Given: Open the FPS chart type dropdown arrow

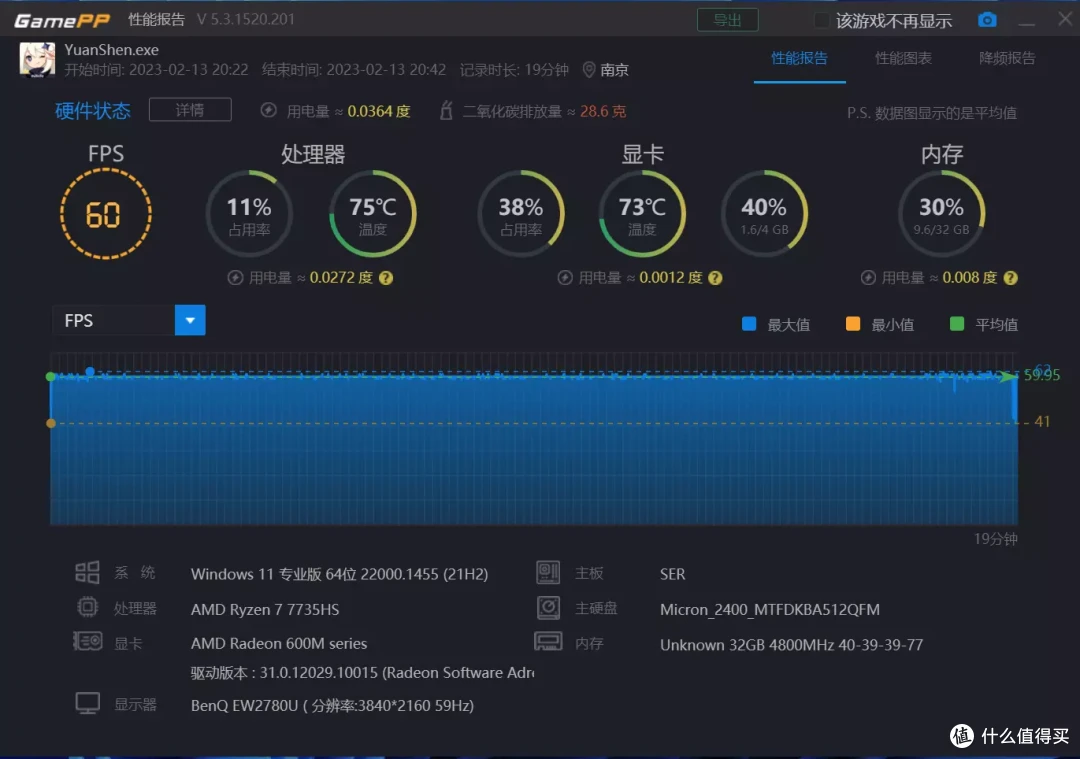Looking at the screenshot, I should [190, 320].
